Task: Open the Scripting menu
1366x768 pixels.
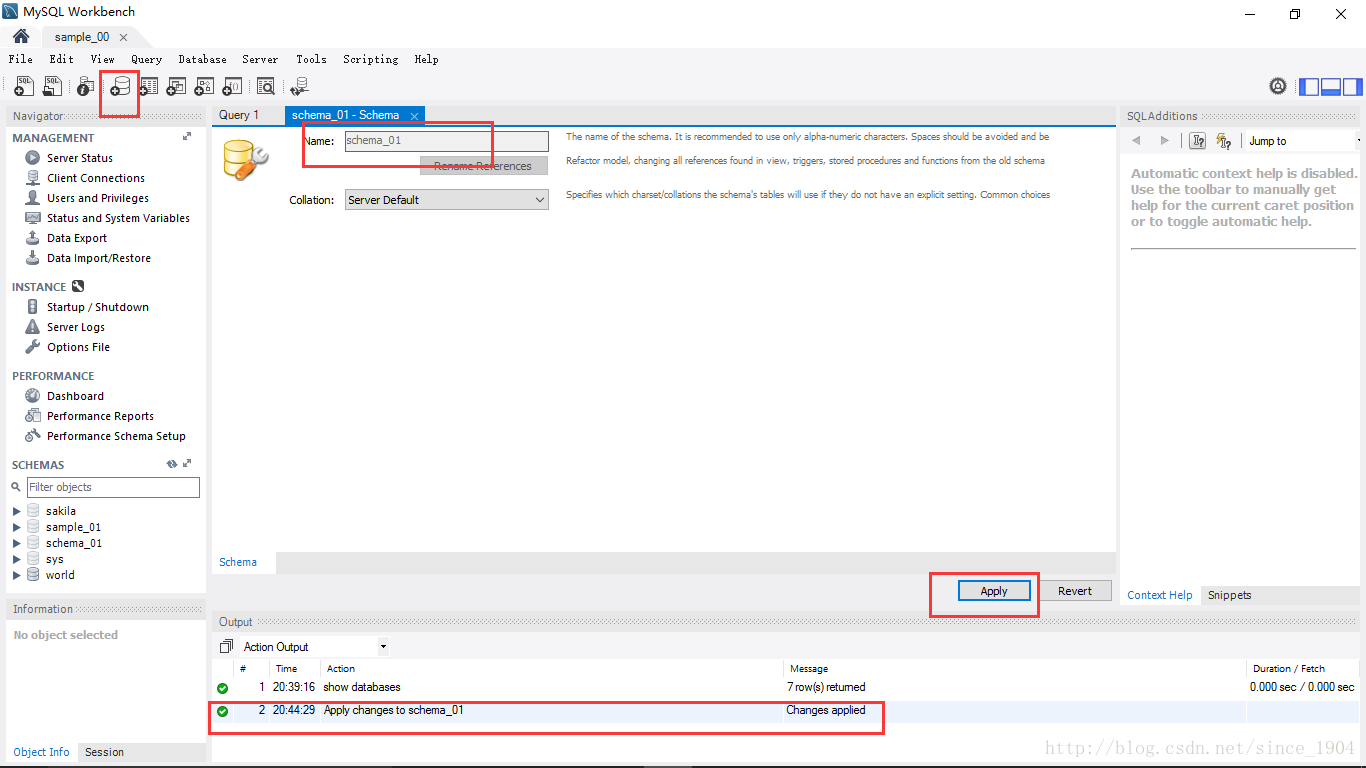Action: coord(371,59)
